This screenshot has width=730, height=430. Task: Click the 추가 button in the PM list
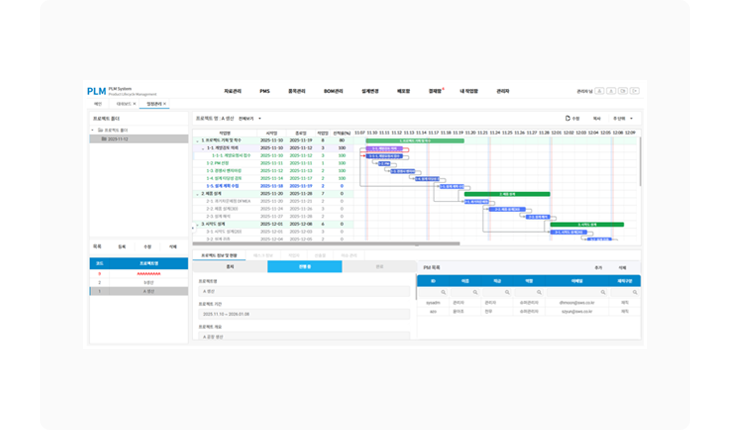(598, 268)
